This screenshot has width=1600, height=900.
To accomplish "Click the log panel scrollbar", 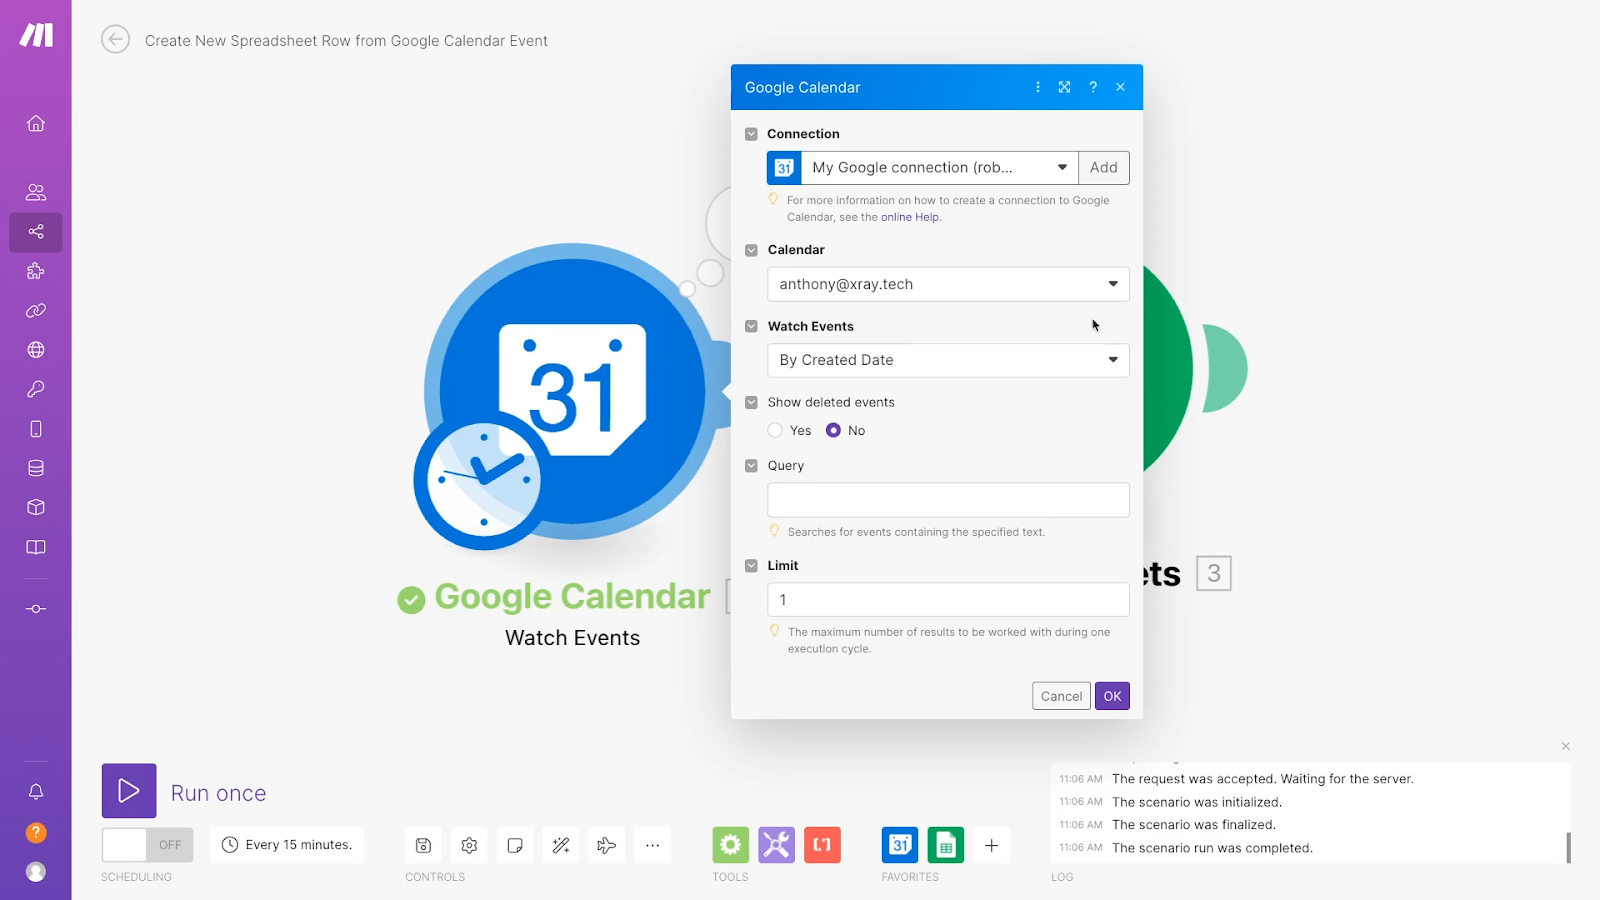I will [1568, 847].
